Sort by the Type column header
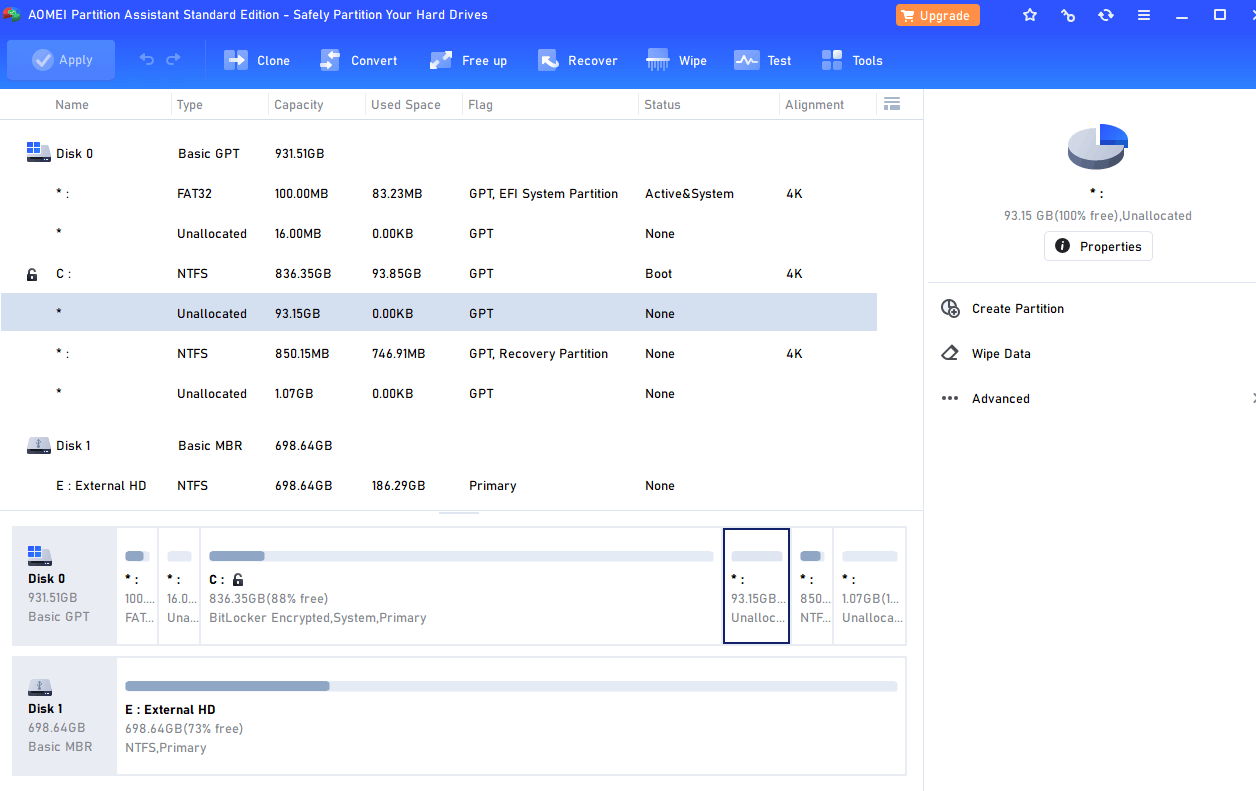This screenshot has height=791, width=1256. (190, 104)
